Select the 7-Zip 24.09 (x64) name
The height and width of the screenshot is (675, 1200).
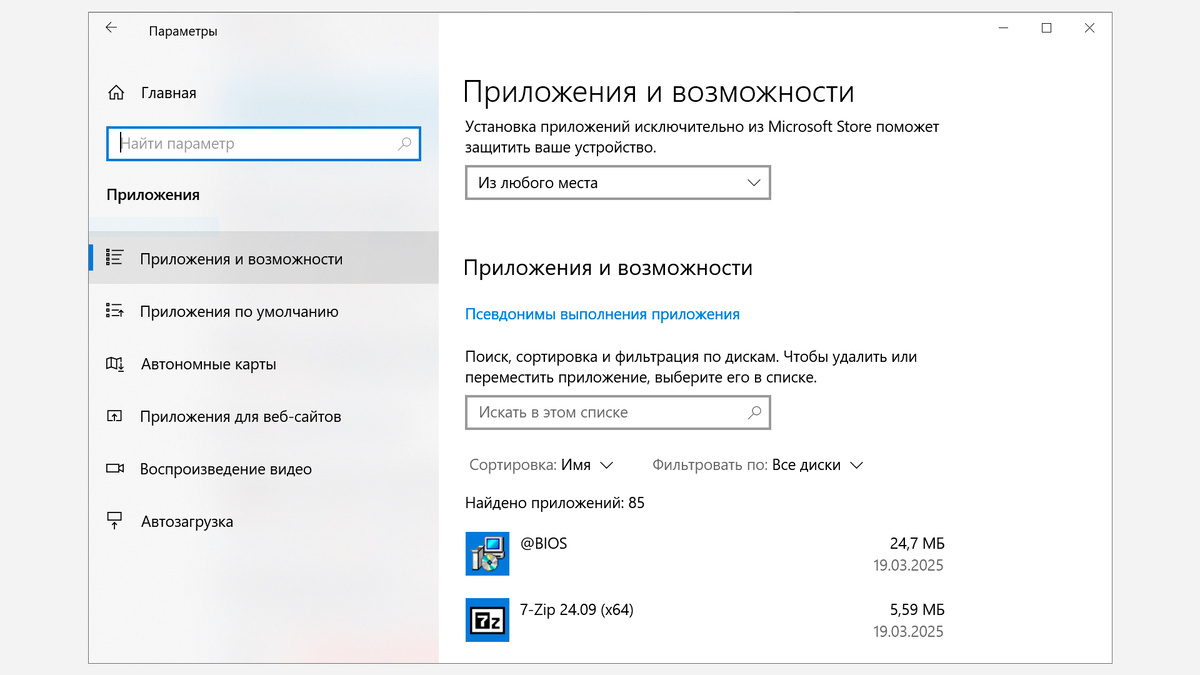(x=577, y=609)
